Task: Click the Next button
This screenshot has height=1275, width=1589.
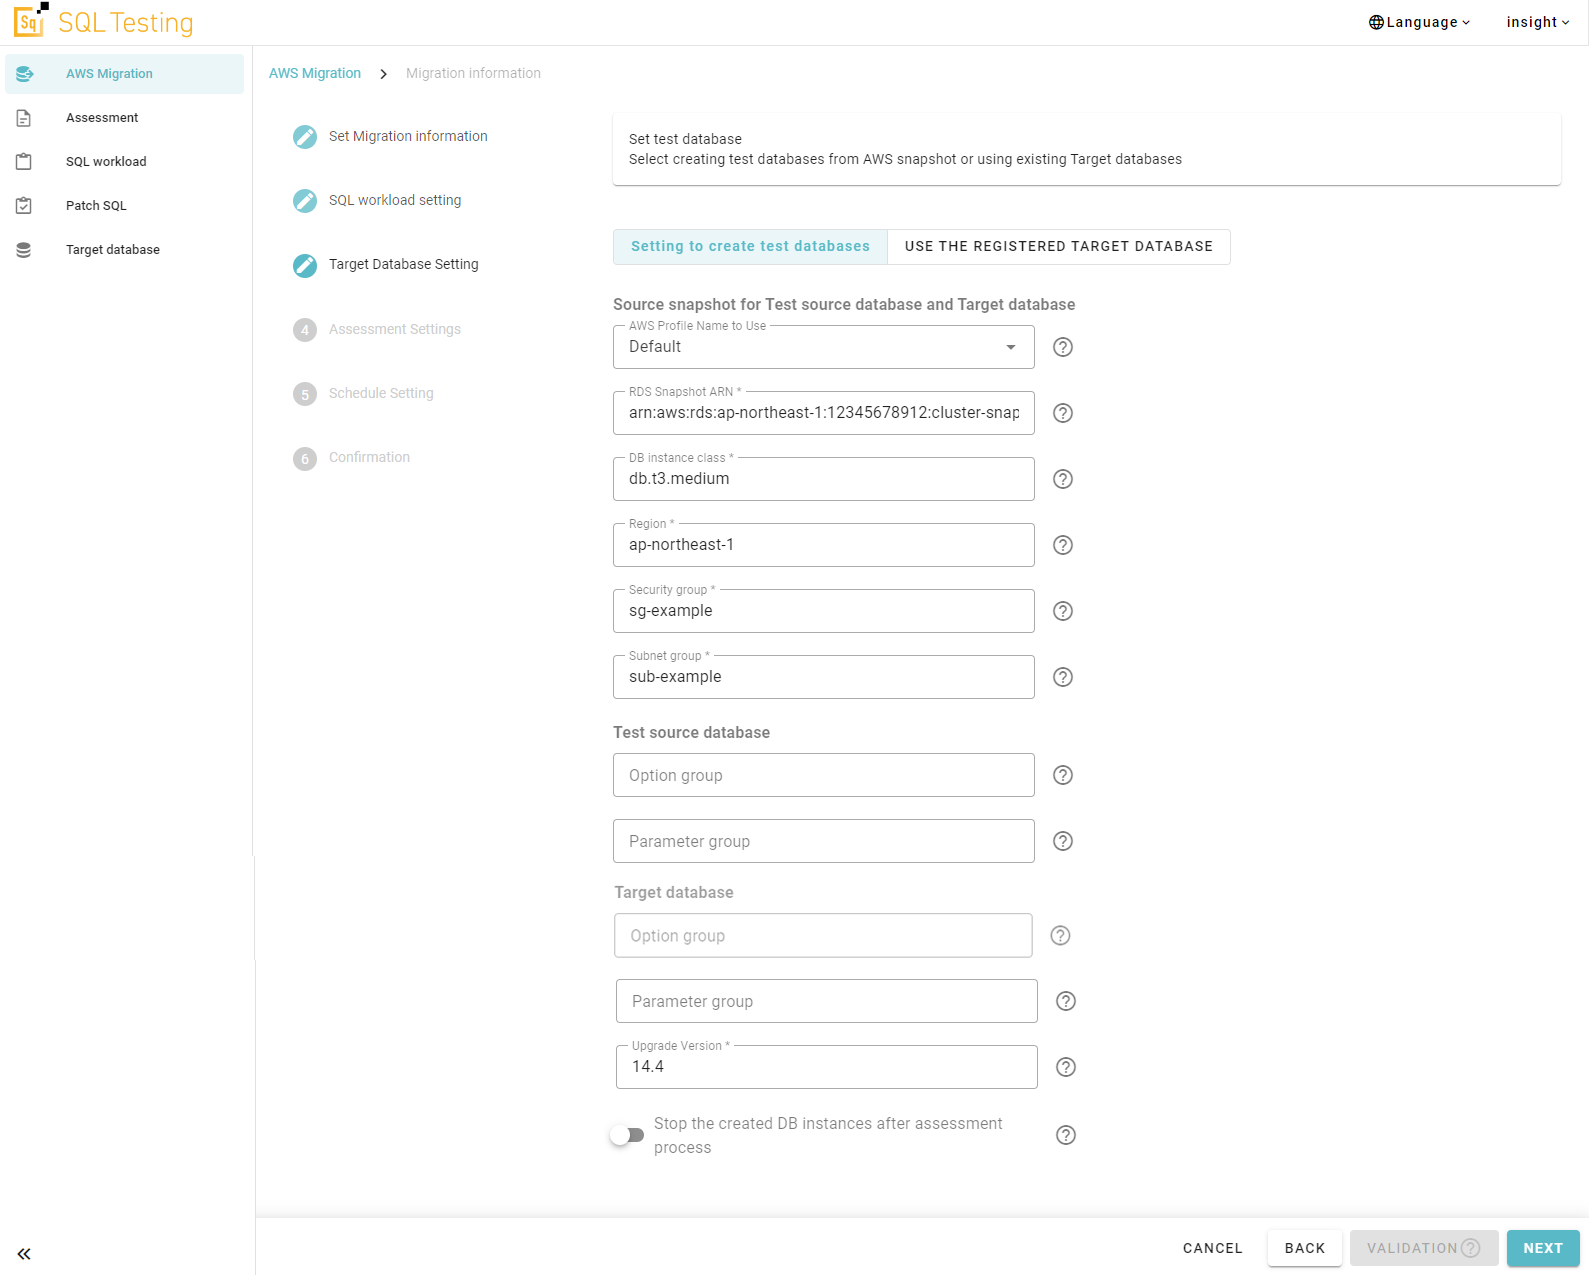Action: click(x=1543, y=1248)
